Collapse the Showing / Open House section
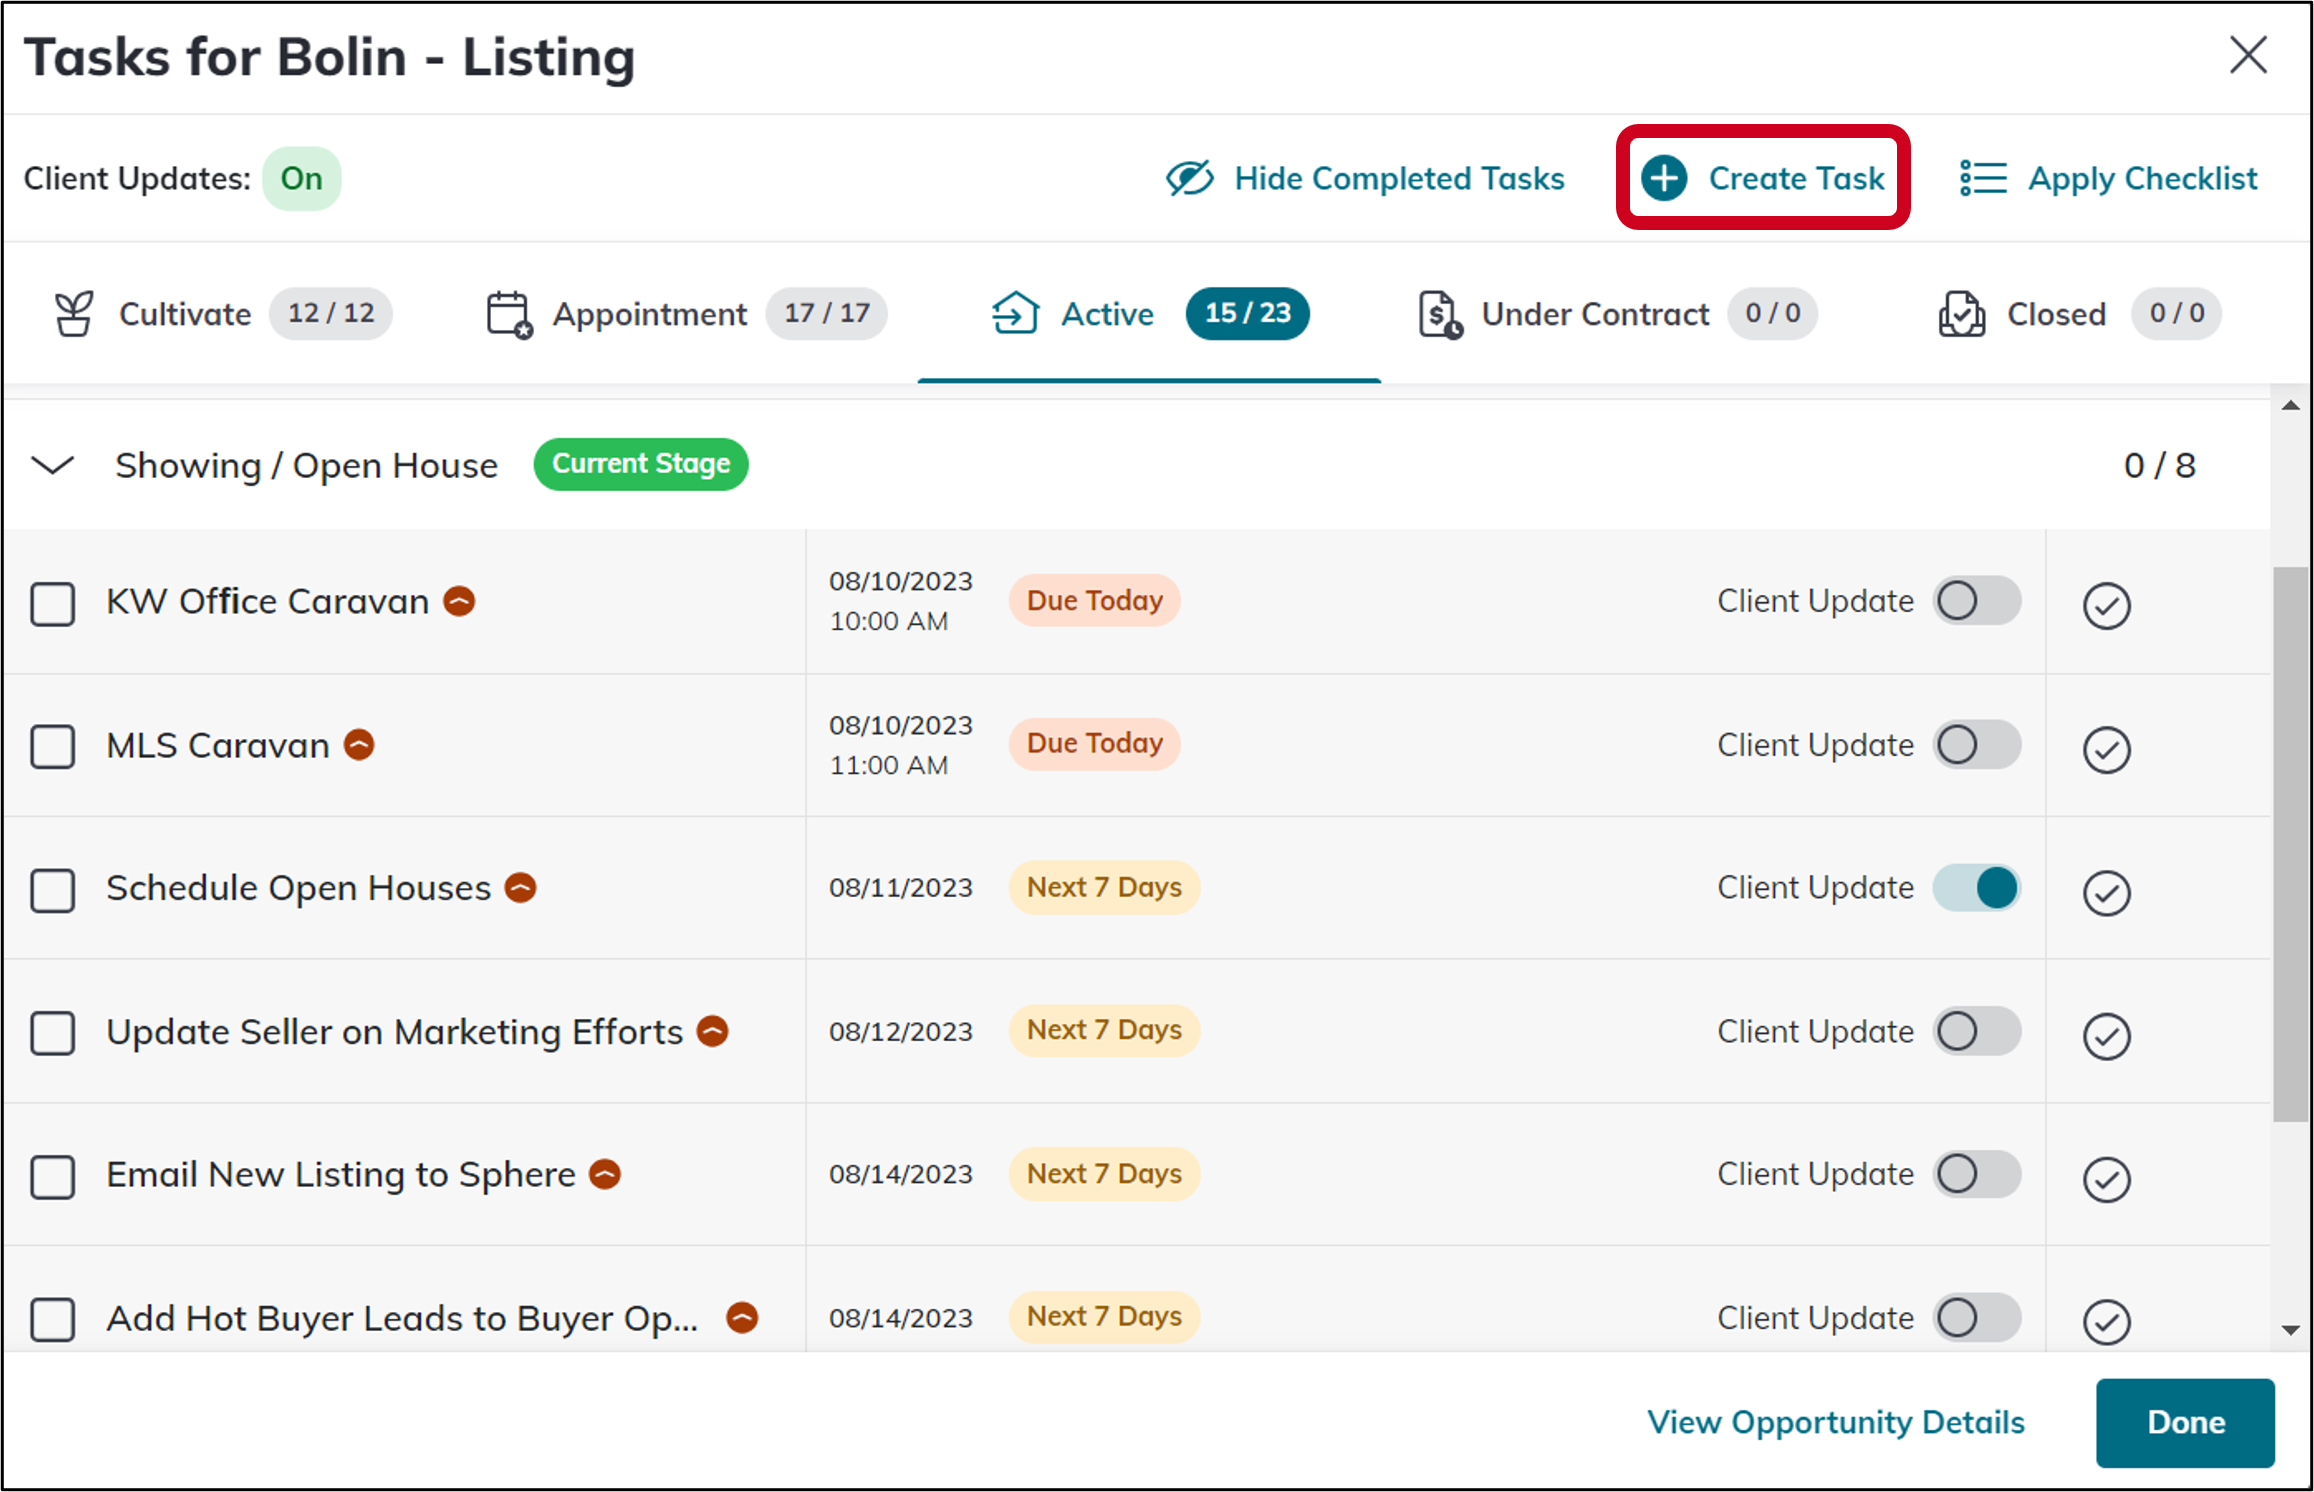Image resolution: width=2314 pixels, height=1492 pixels. (x=52, y=465)
